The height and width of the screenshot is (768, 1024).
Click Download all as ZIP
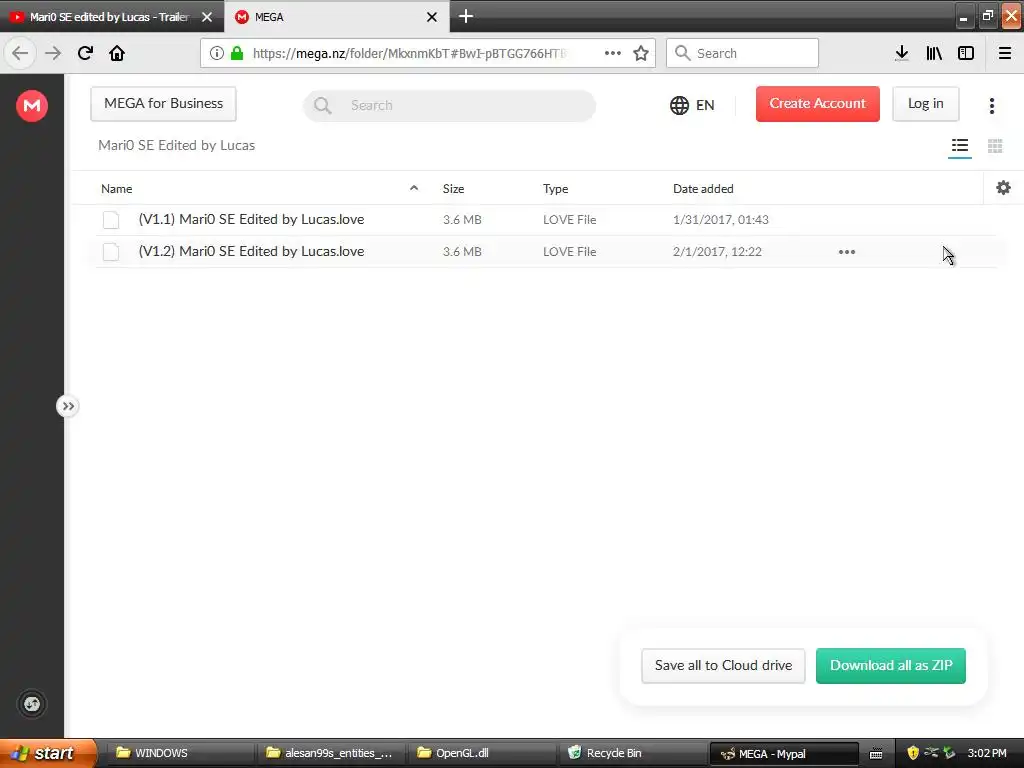click(x=891, y=665)
